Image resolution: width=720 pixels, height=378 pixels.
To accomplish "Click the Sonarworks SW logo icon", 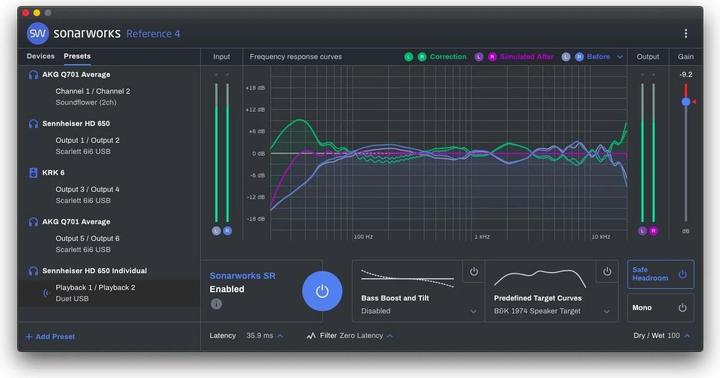I will [38, 34].
